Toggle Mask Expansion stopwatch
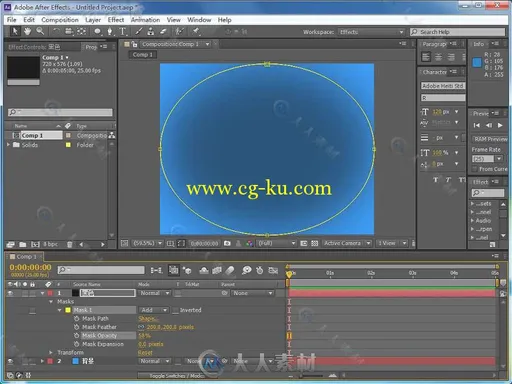Image resolution: width=512 pixels, height=384 pixels. point(76,344)
